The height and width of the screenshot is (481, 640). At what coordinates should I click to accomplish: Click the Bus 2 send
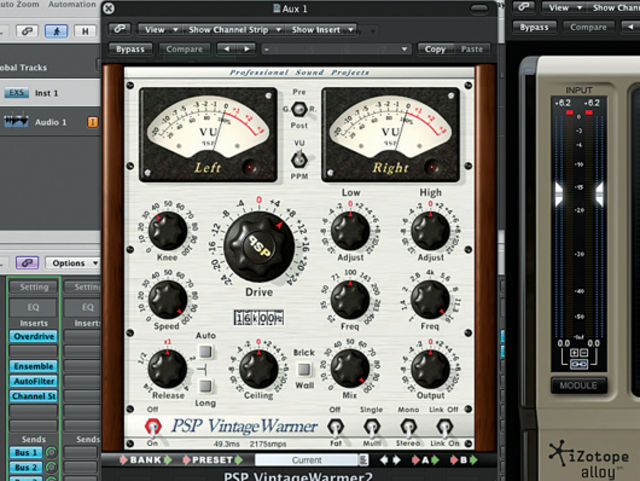pyautogui.click(x=26, y=467)
